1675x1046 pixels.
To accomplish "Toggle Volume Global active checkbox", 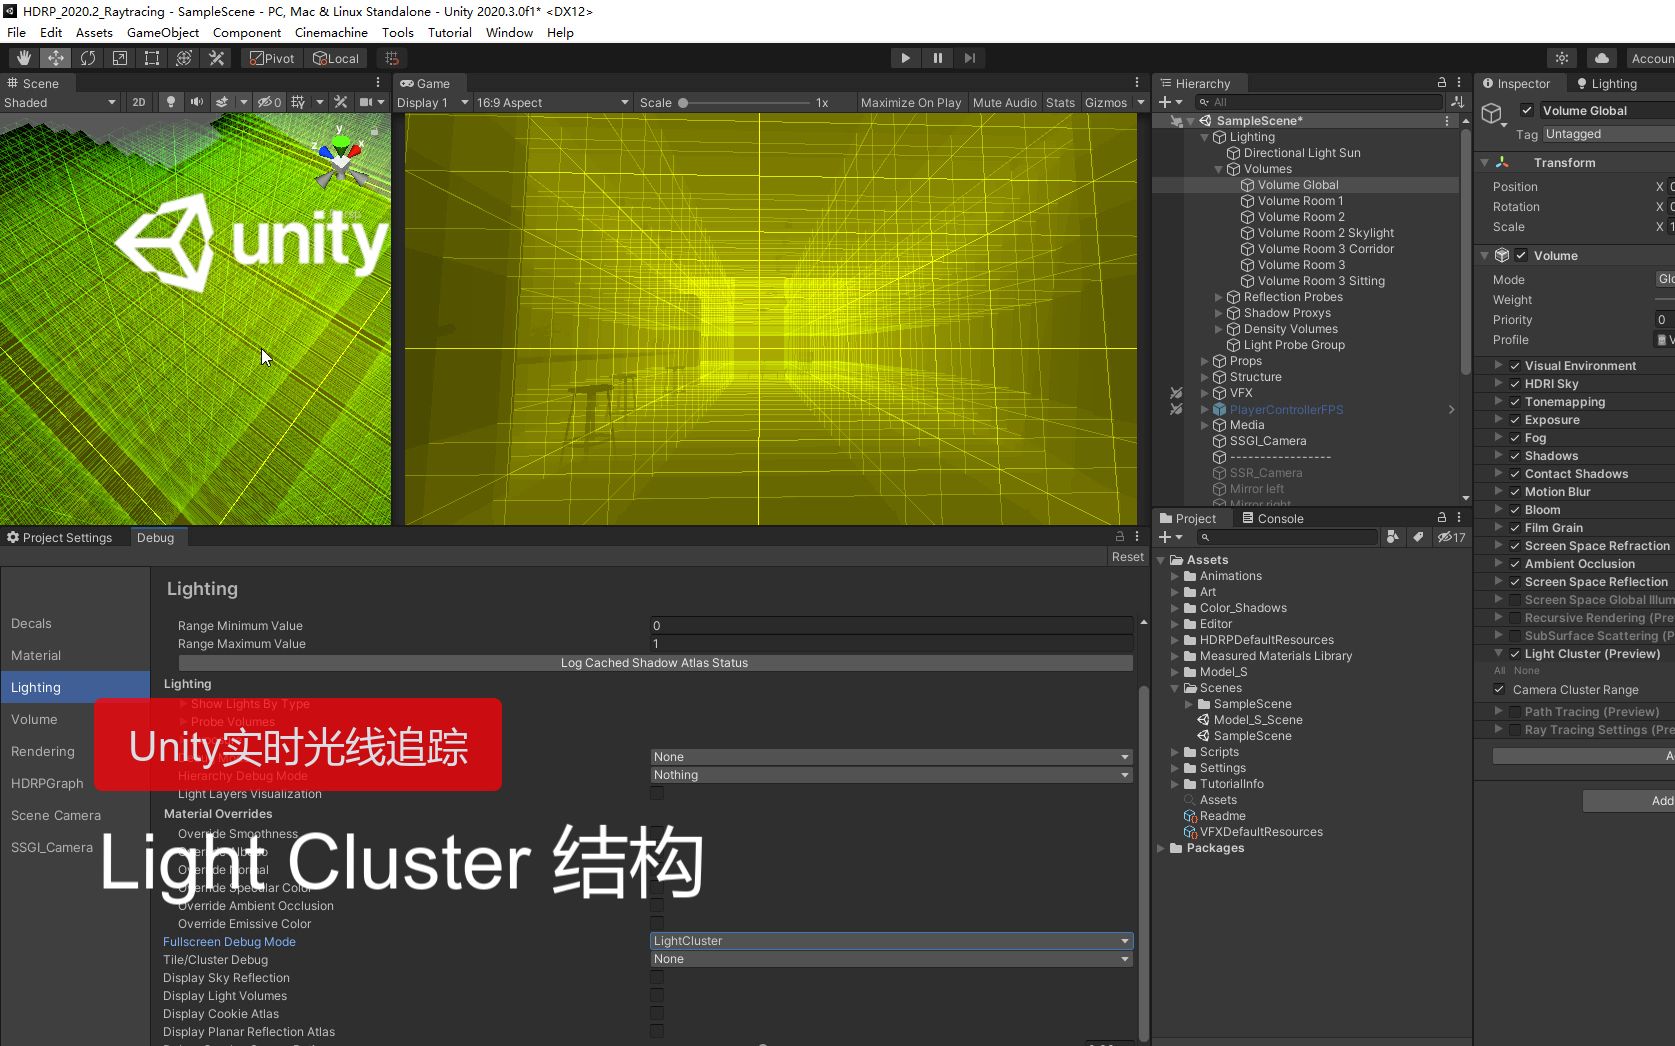I will tap(1527, 110).
